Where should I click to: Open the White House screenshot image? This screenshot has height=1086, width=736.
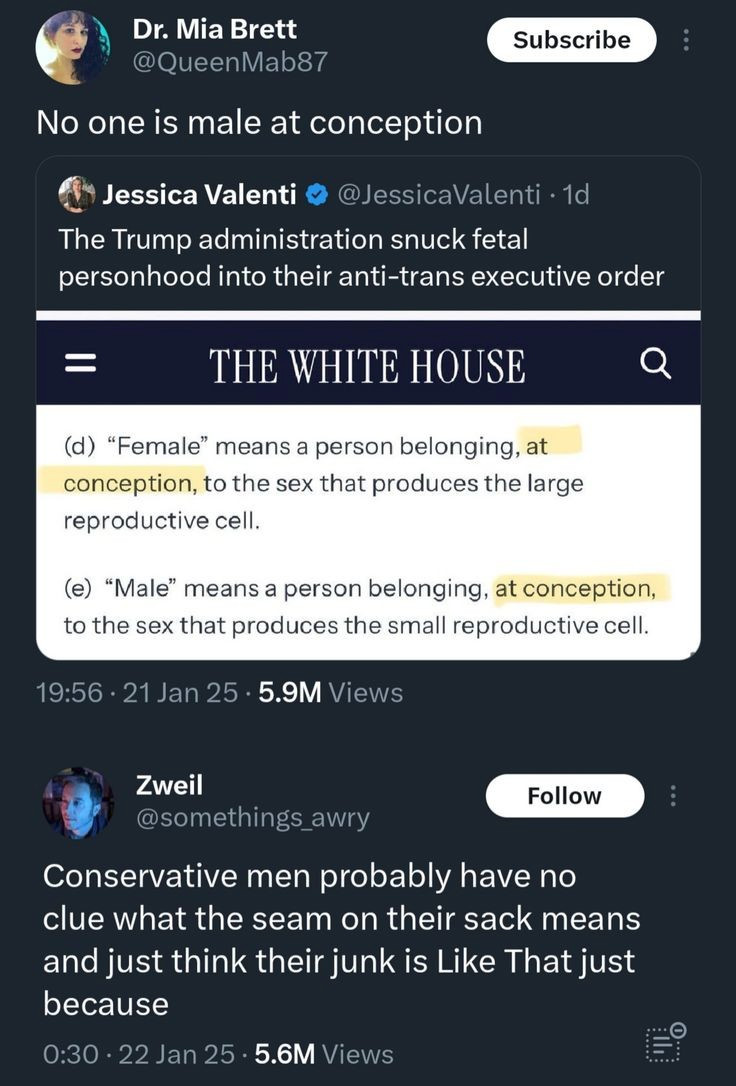point(368,486)
